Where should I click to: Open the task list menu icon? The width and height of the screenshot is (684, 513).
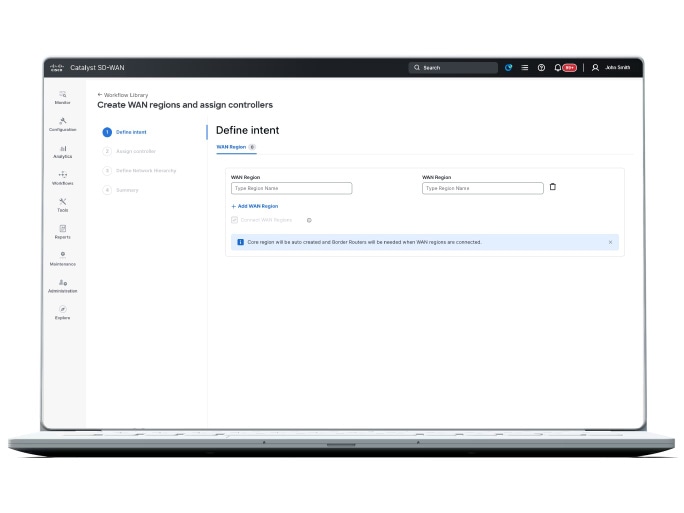point(525,68)
